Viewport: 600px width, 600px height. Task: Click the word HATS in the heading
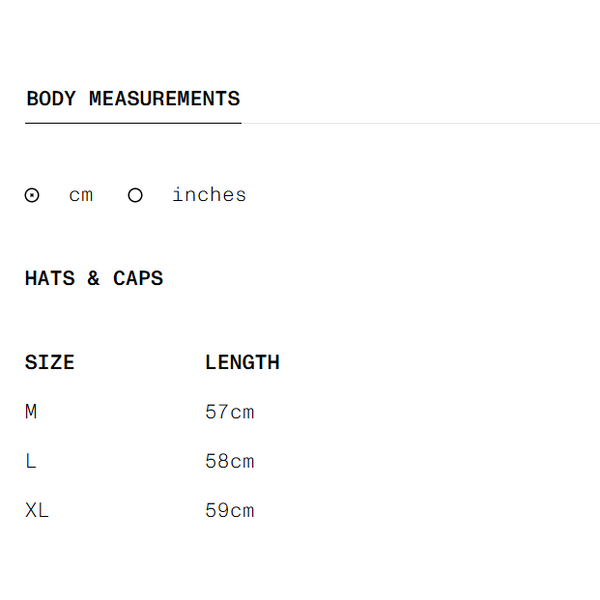(x=50, y=279)
